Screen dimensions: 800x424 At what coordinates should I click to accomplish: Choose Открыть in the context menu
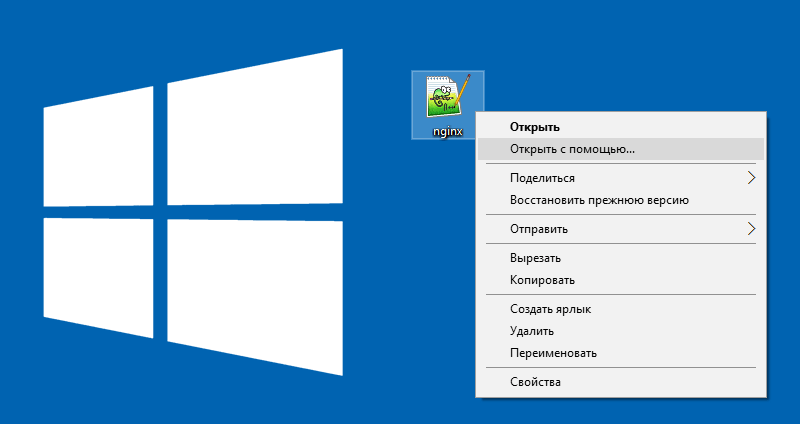click(x=621, y=127)
